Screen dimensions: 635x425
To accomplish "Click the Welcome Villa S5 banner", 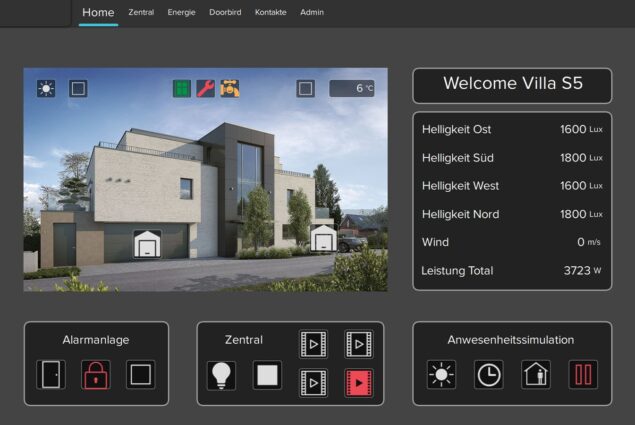I will click(512, 85).
